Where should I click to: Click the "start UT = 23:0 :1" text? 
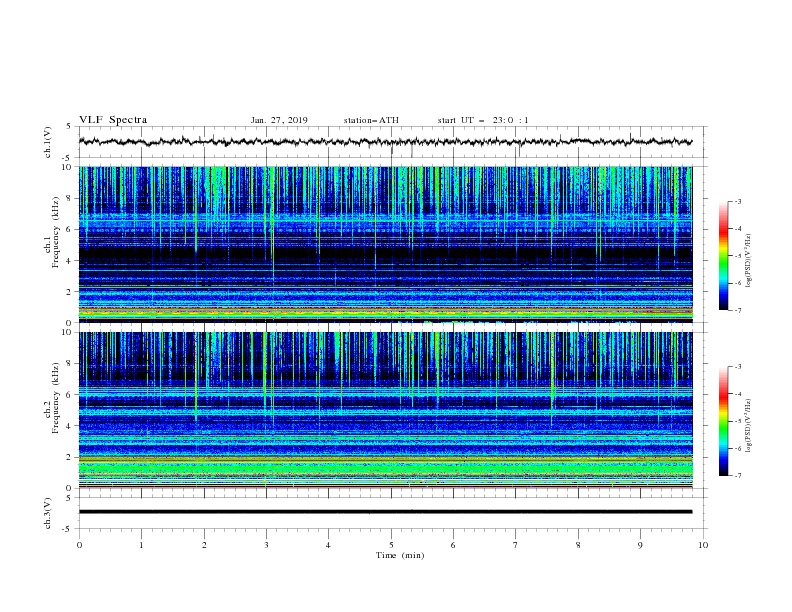tap(483, 120)
